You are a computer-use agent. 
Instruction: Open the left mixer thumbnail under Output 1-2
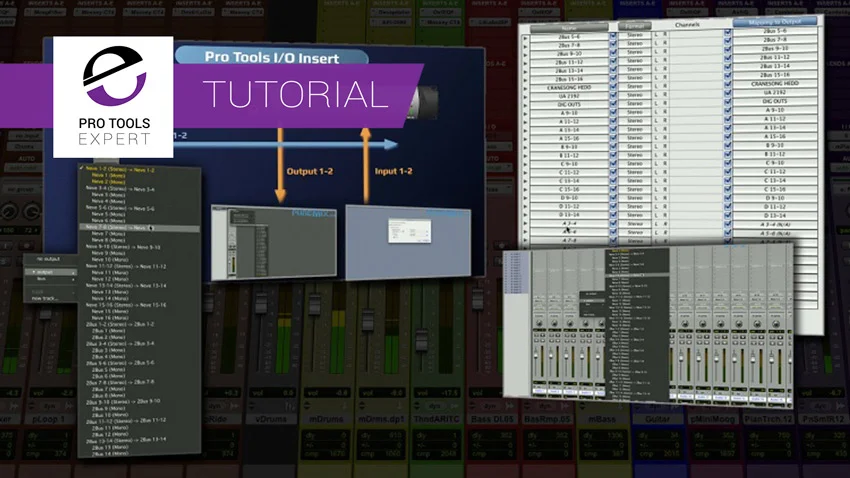click(x=274, y=242)
